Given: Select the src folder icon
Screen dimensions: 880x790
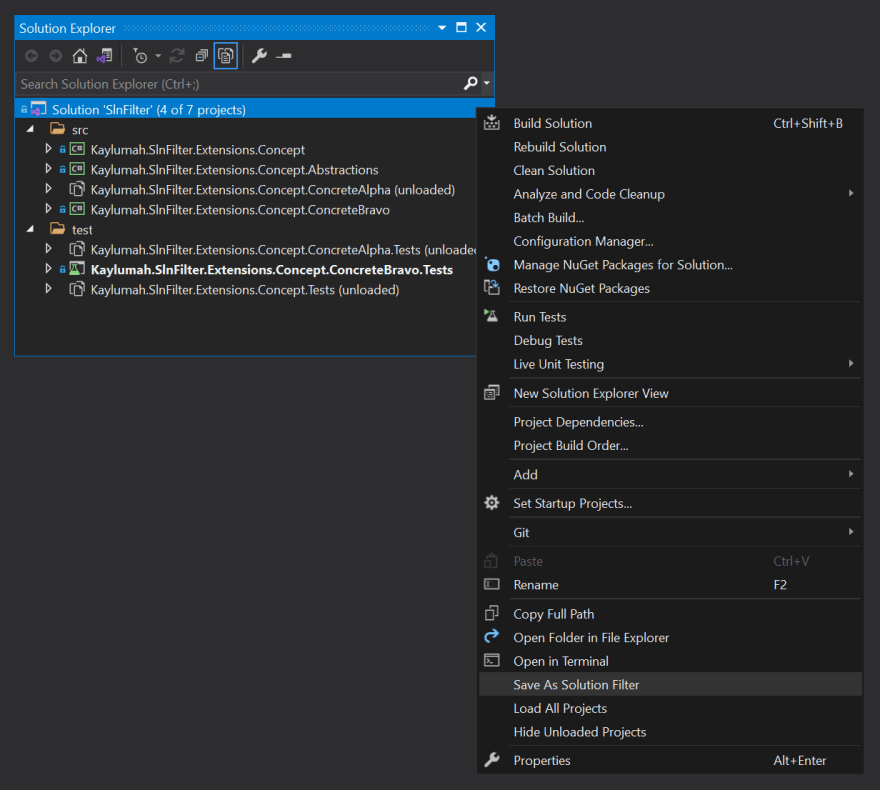Looking at the screenshot, I should pos(57,129).
